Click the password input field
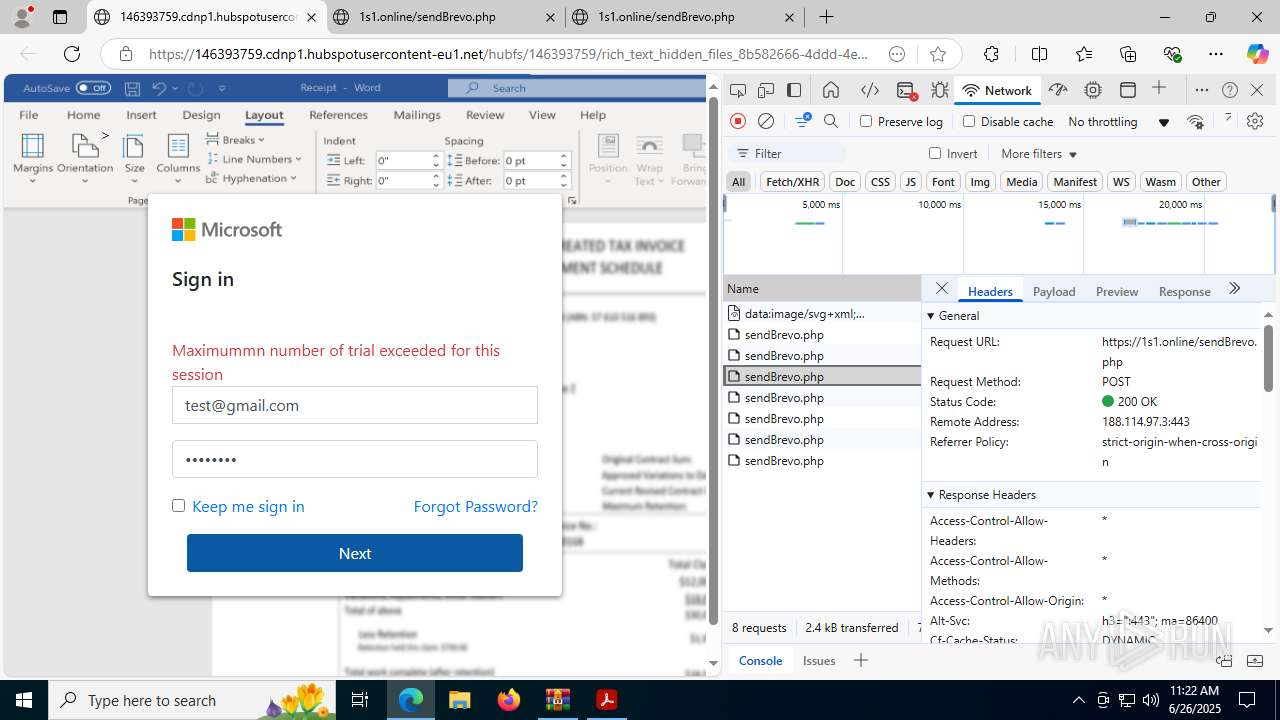This screenshot has width=1280, height=720. click(x=355, y=459)
